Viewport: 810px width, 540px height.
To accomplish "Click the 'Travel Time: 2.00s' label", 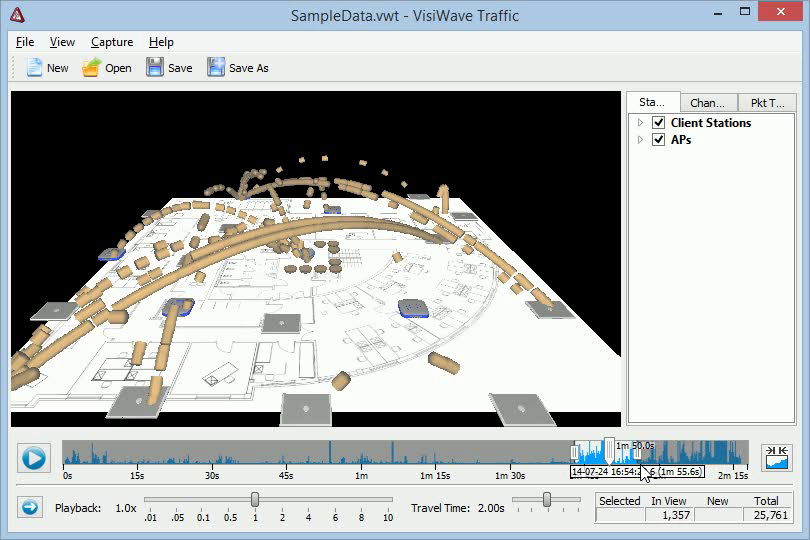I will (458, 508).
